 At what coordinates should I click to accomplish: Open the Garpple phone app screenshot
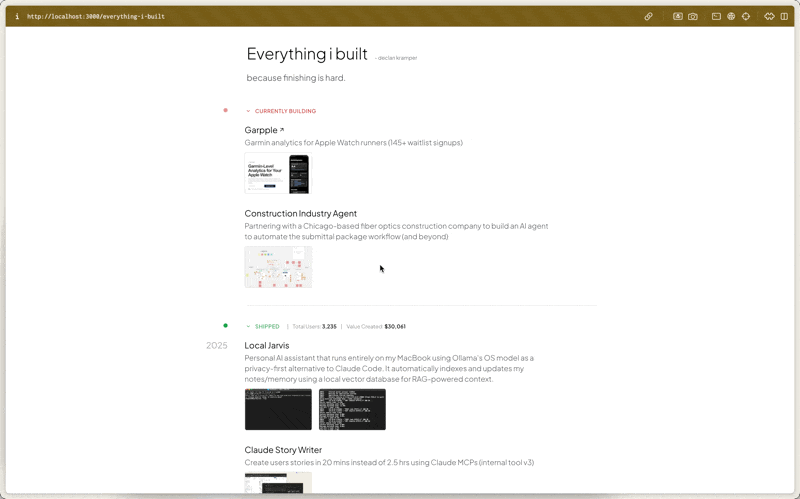pyautogui.click(x=299, y=174)
